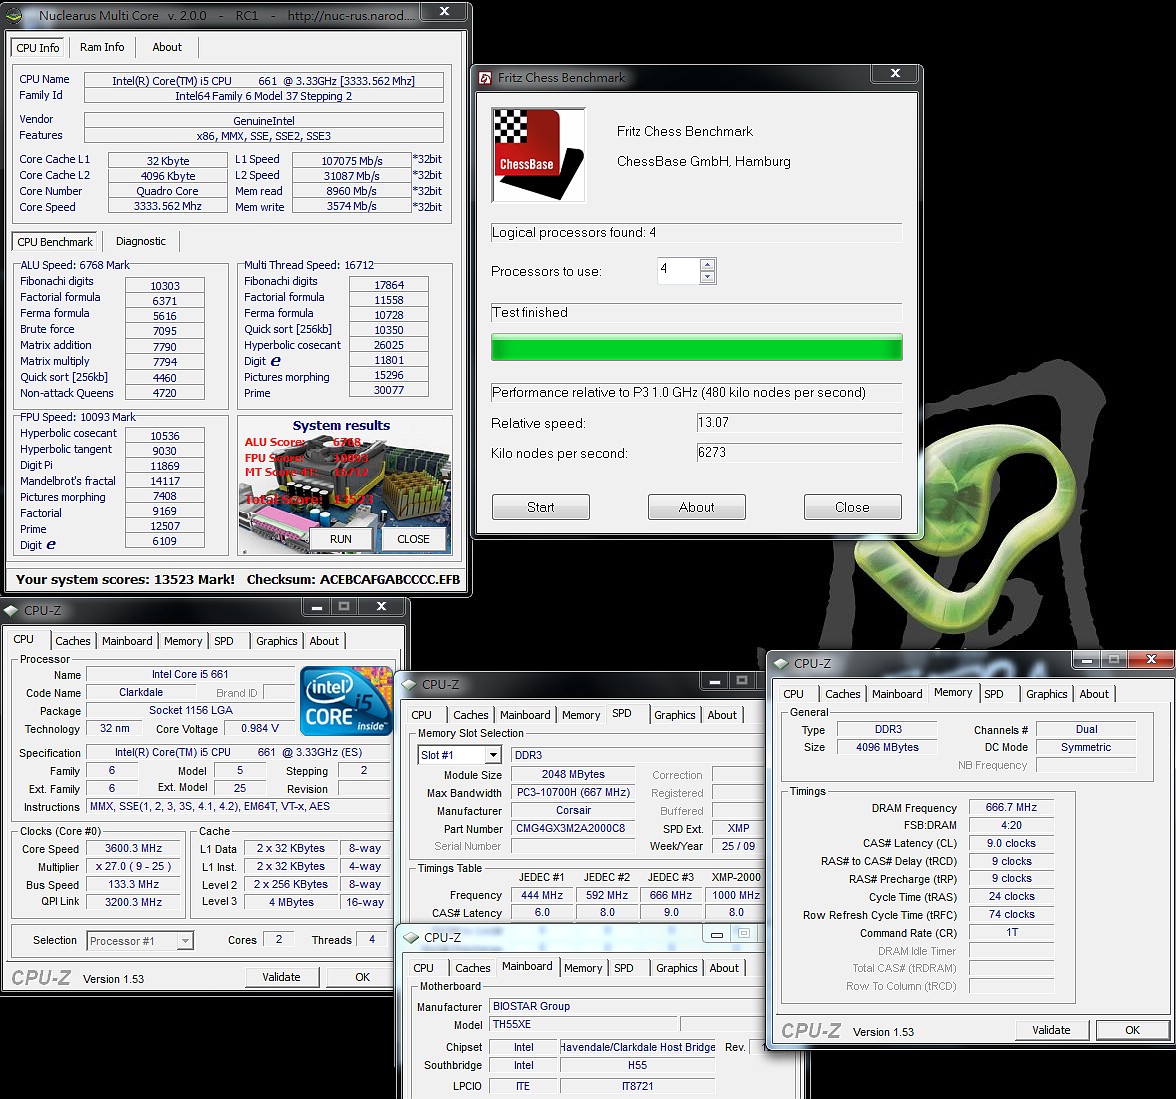
Task: Decrease Processors to use with down arrow
Action: [707, 277]
